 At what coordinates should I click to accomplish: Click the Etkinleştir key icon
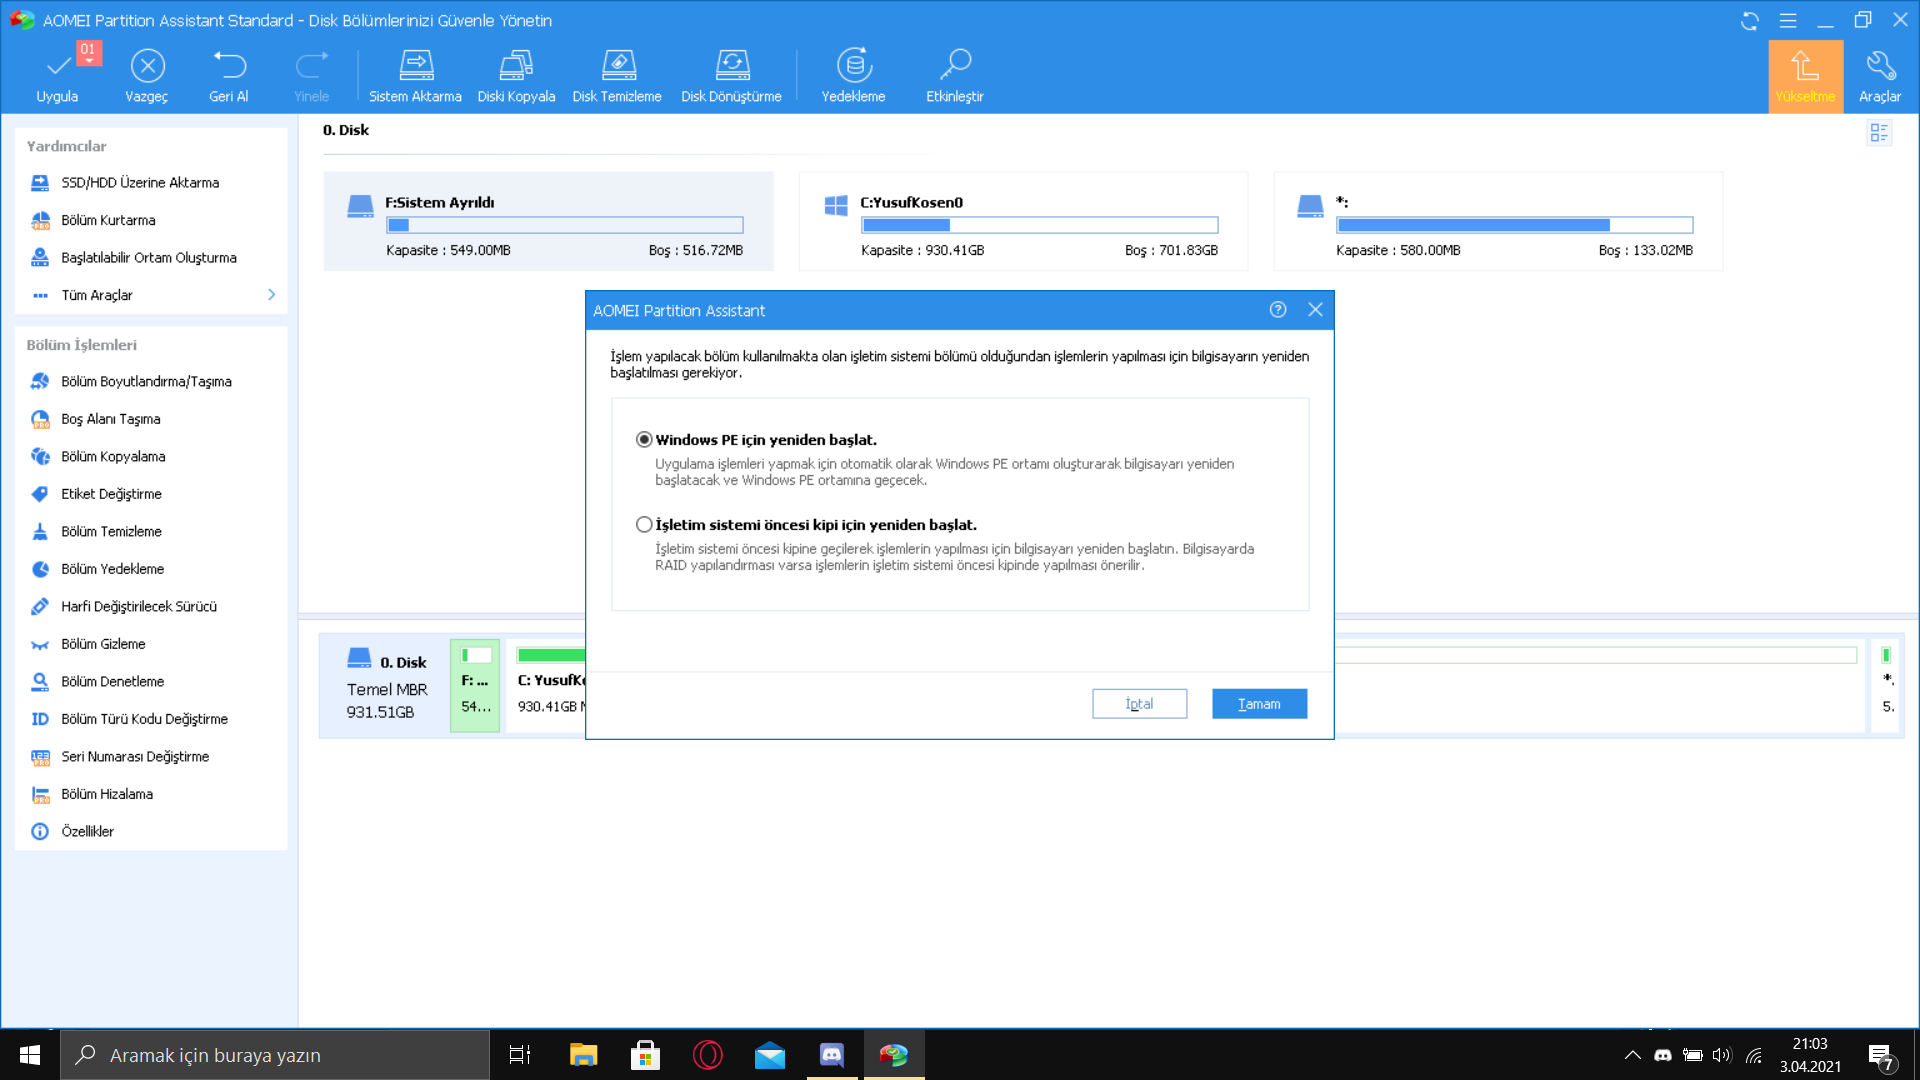(955, 66)
